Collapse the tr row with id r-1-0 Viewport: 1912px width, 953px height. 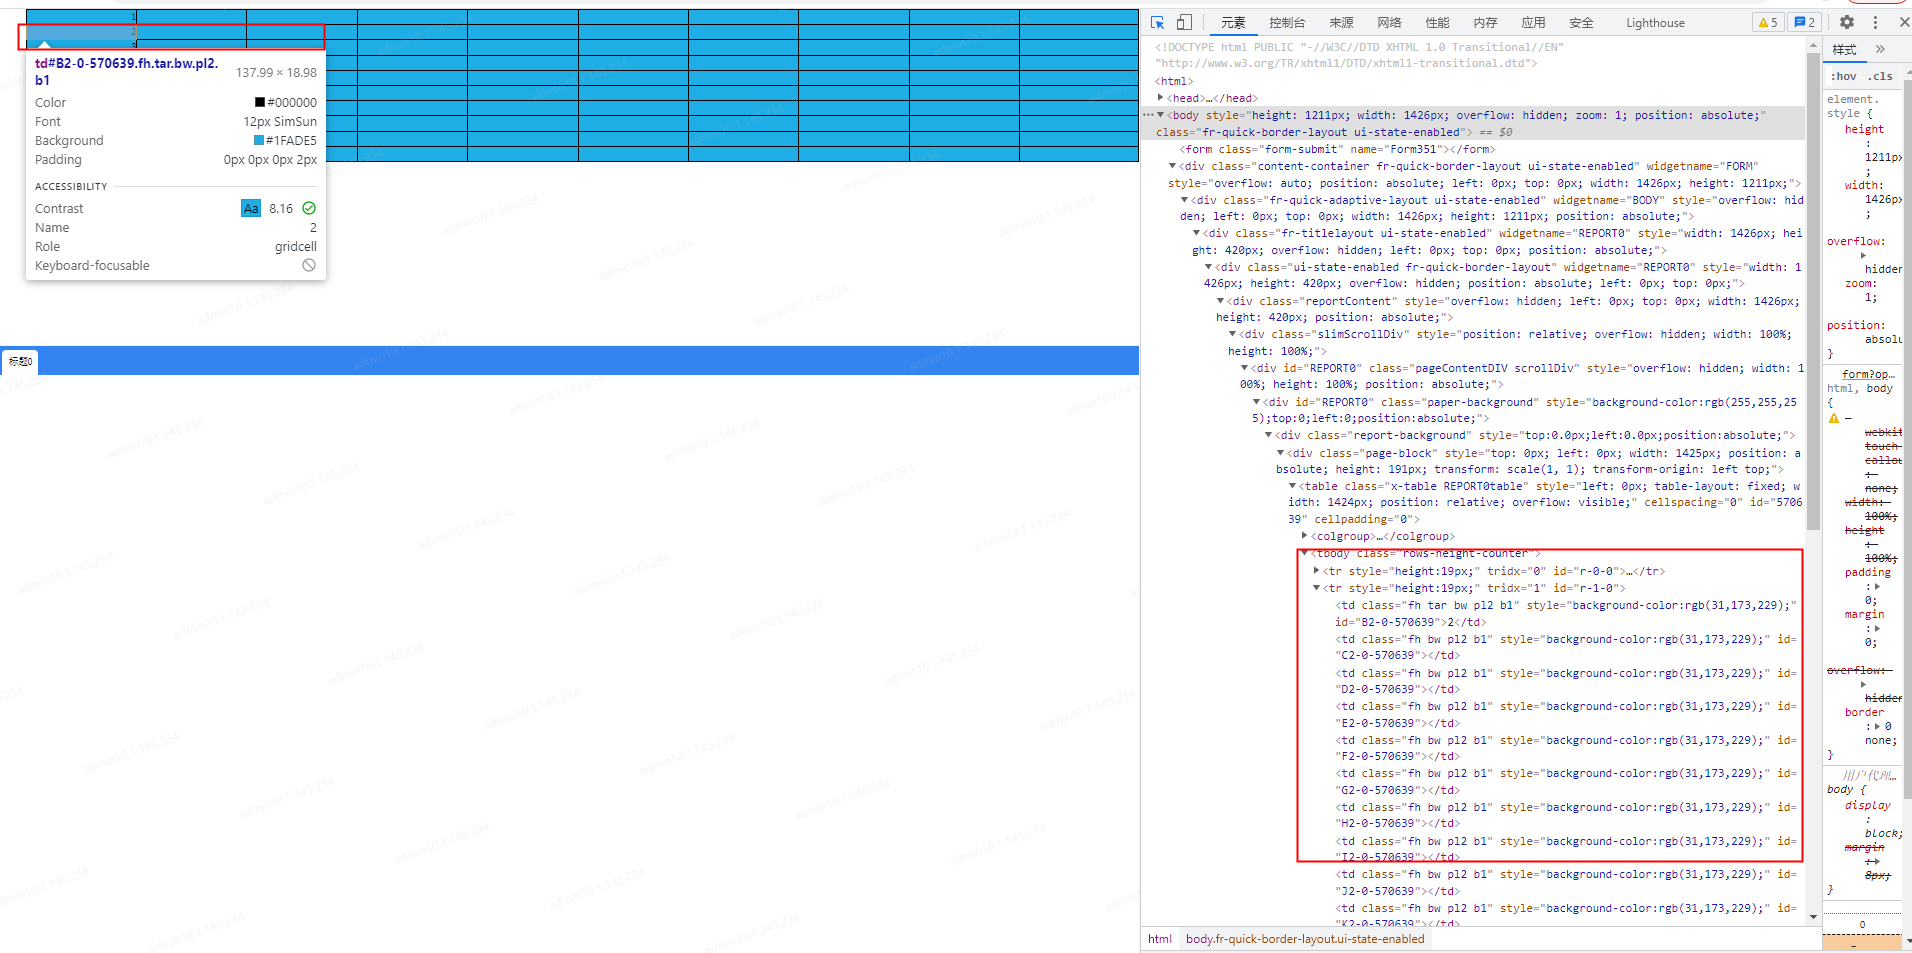[1317, 588]
